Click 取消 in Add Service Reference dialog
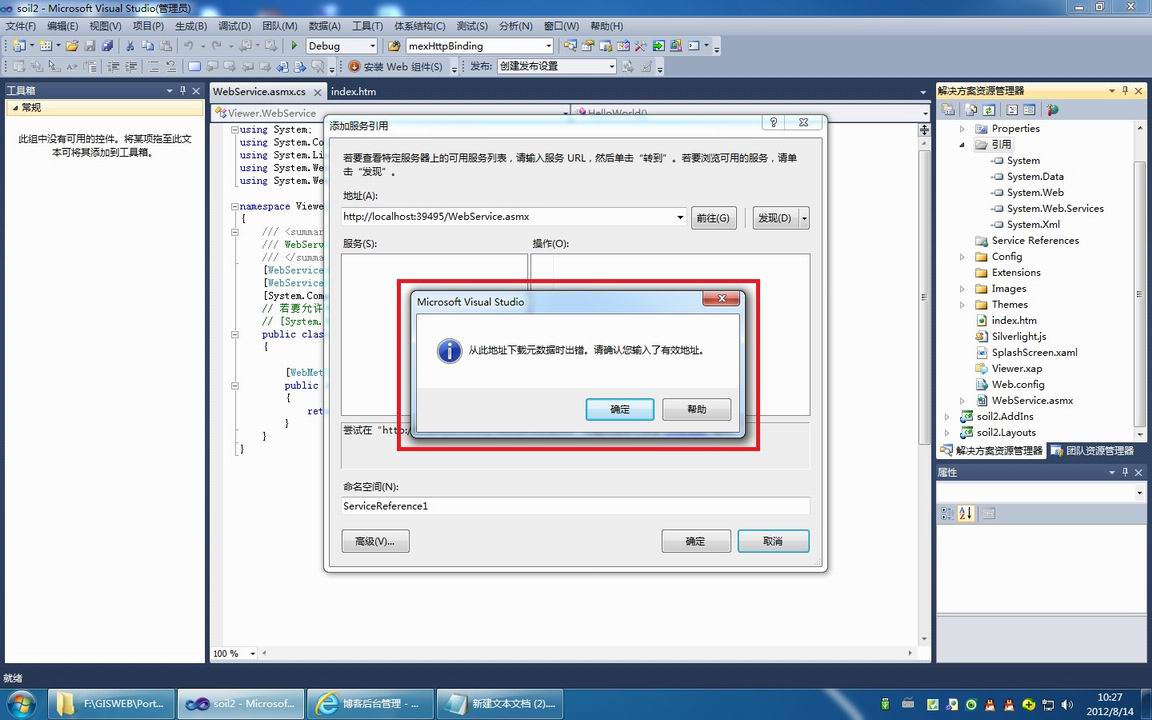The image size is (1152, 720). pos(773,541)
